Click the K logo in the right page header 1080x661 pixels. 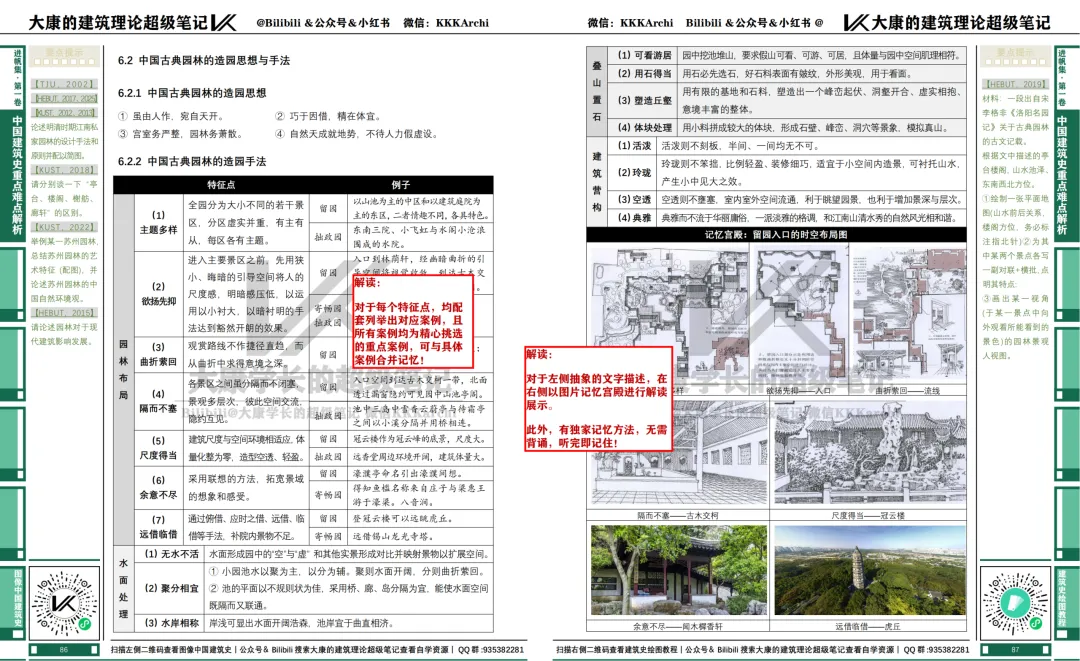[856, 23]
